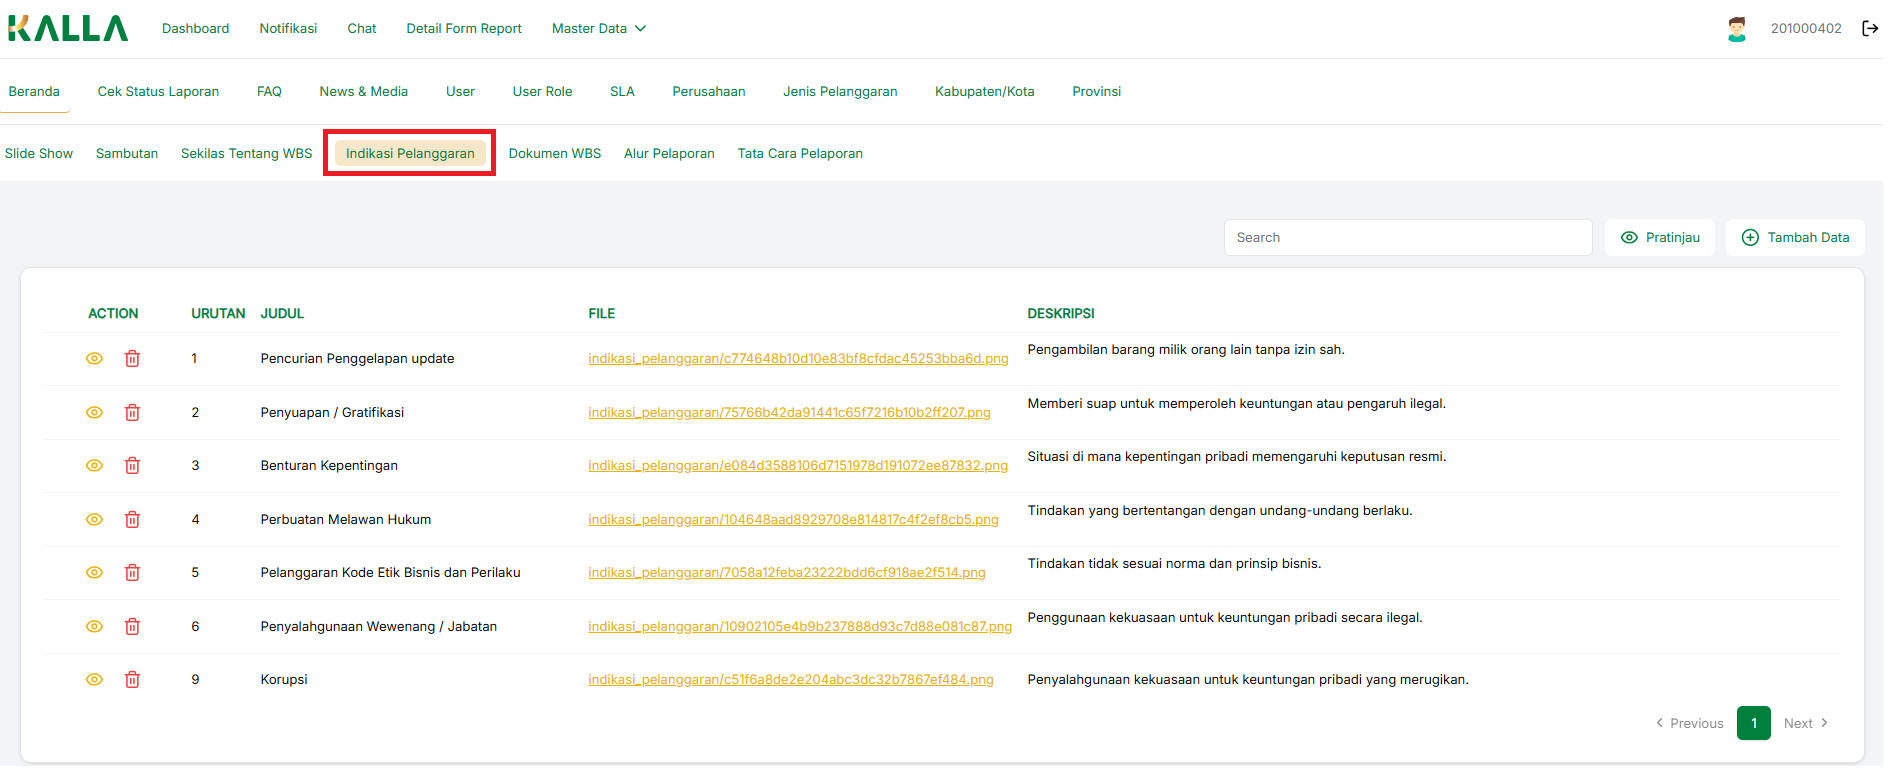The width and height of the screenshot is (1890, 783).
Task: View Pelanggaran Kode Etik Bisnis entry eye icon
Action: tap(95, 573)
